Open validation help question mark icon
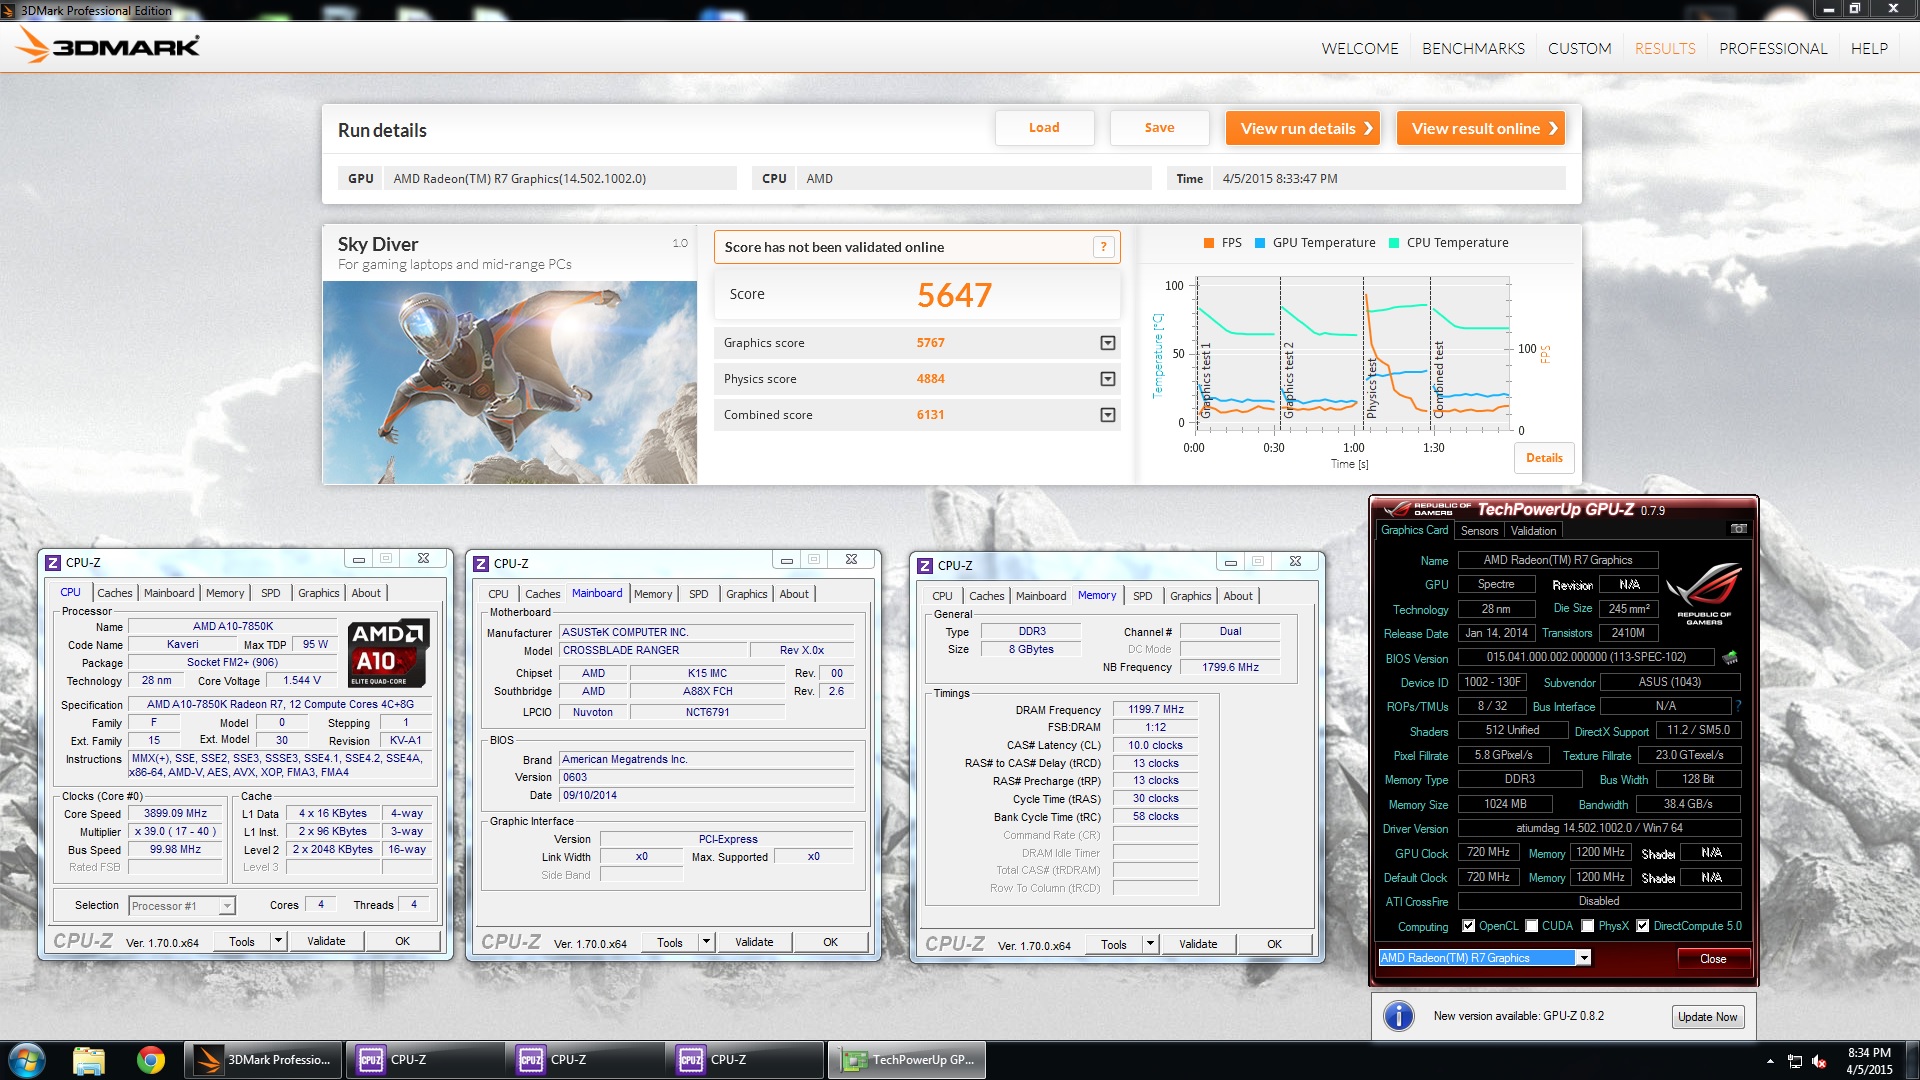The height and width of the screenshot is (1080, 1920). point(1103,247)
